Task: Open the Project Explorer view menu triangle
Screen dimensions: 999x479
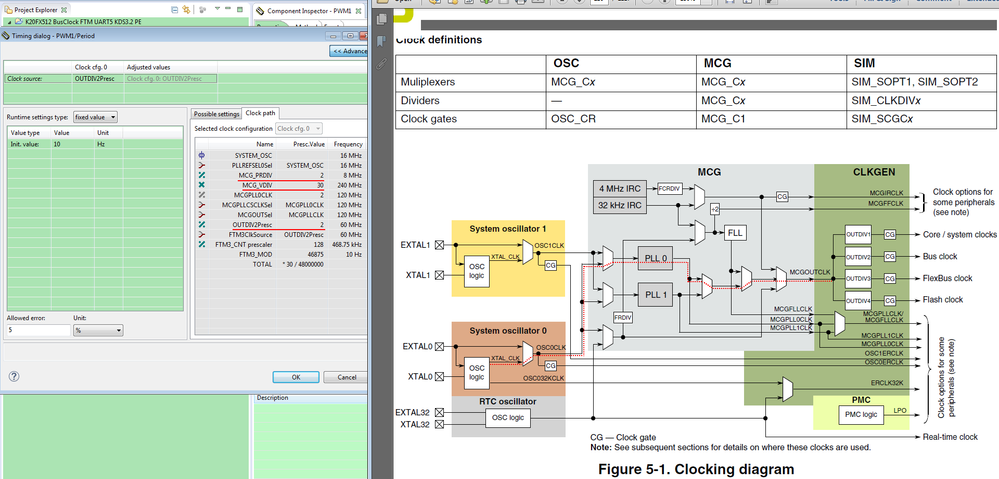Action: tap(217, 10)
